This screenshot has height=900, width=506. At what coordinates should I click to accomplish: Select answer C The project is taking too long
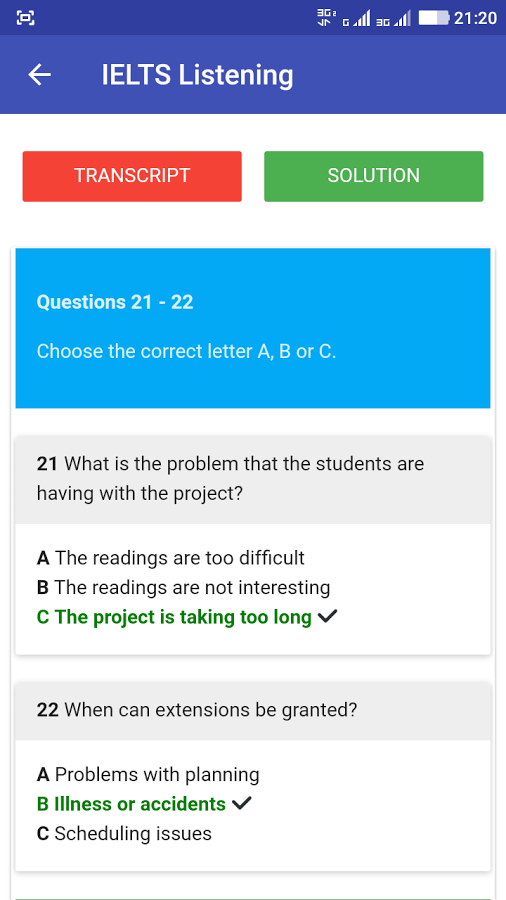coord(174,617)
